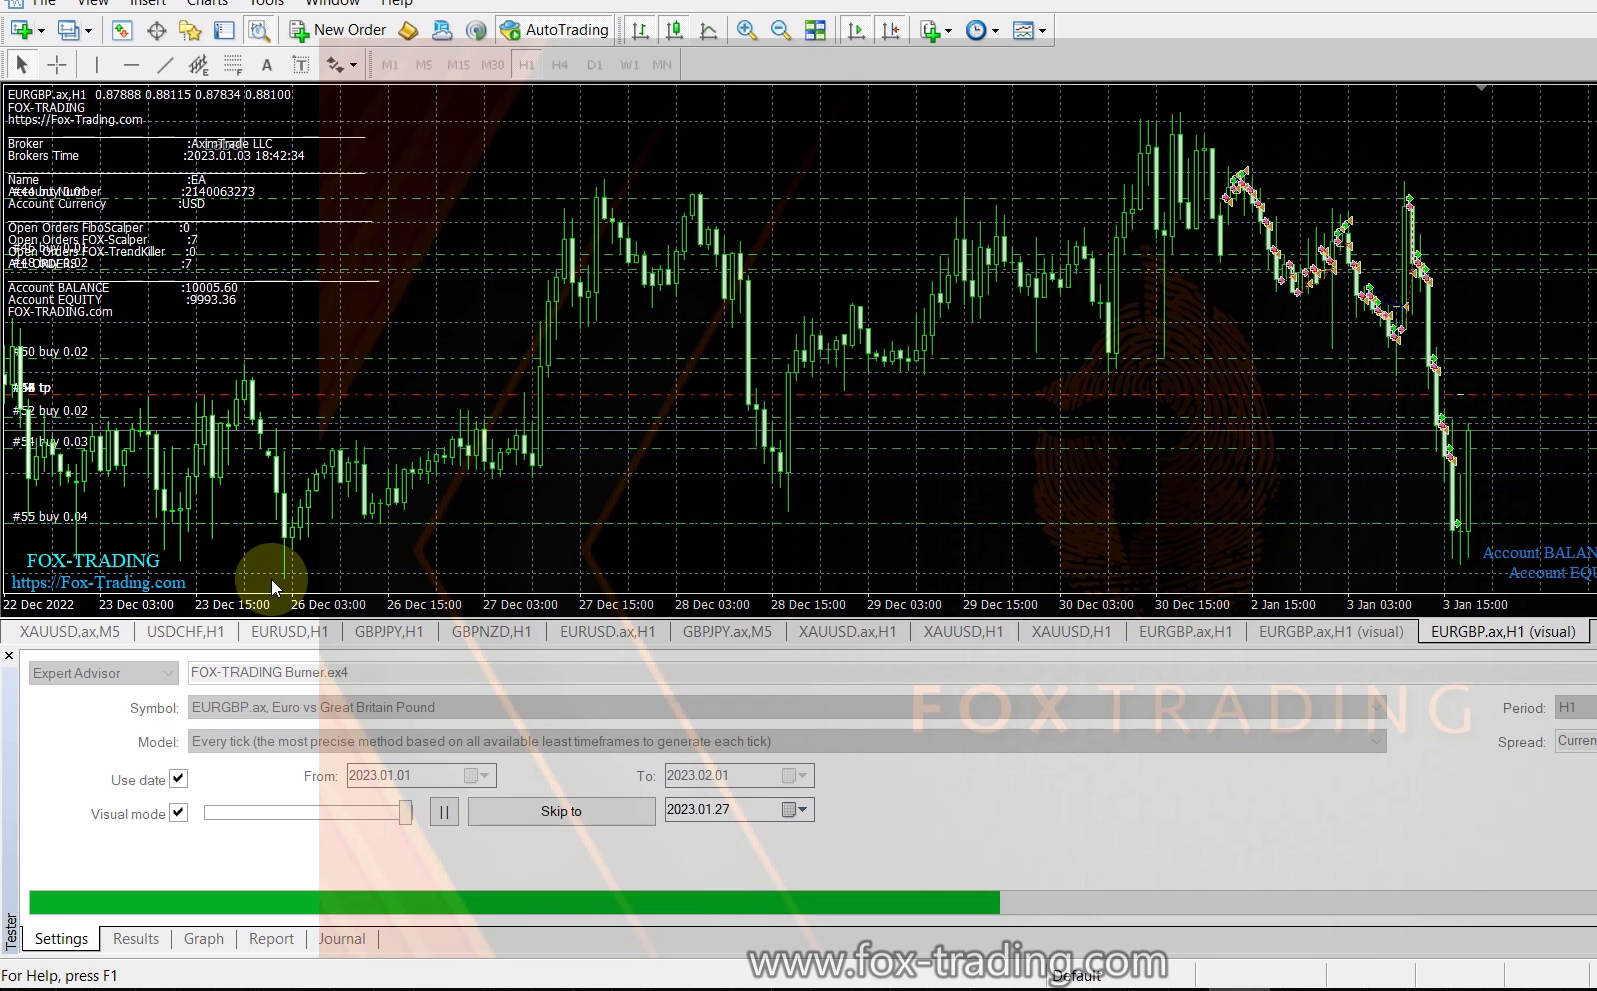Switch to the Journal tab in Tester
Screen dimensions: 1597x991
[x=342, y=939]
